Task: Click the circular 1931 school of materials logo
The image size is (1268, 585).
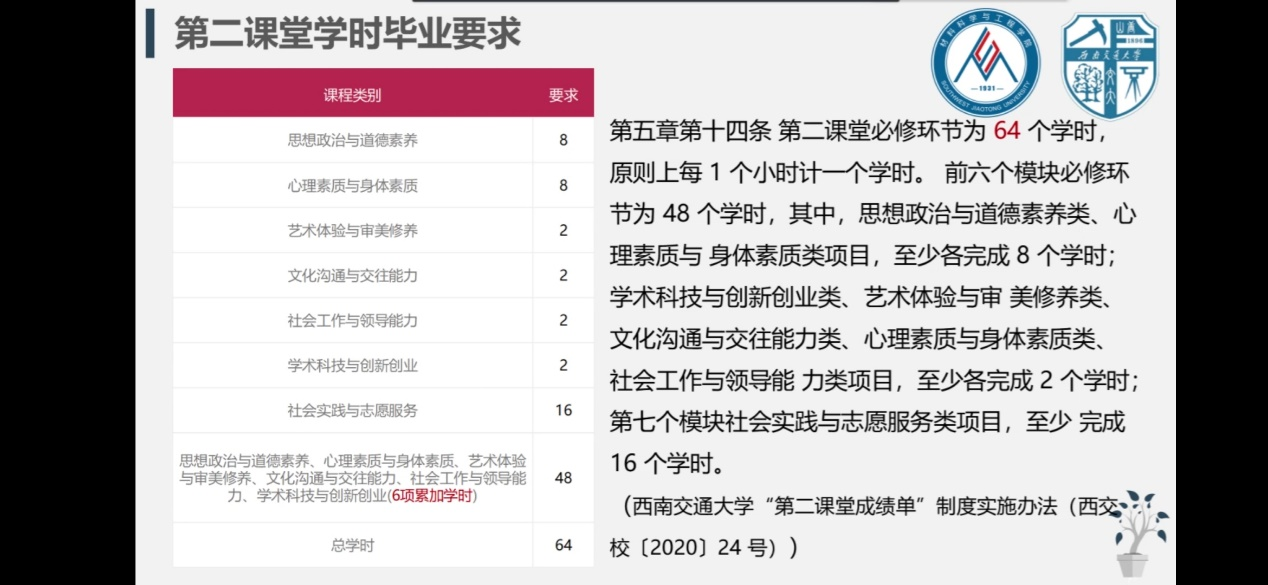Action: point(985,63)
